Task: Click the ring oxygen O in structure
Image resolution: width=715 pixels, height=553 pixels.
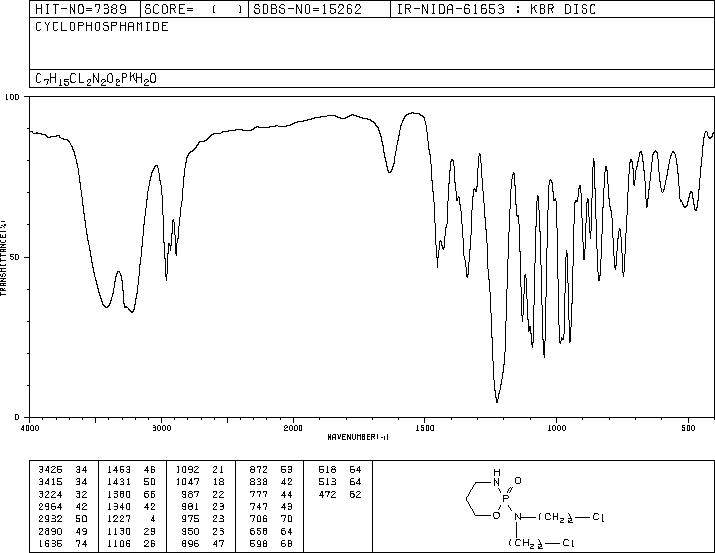Action: [497, 516]
